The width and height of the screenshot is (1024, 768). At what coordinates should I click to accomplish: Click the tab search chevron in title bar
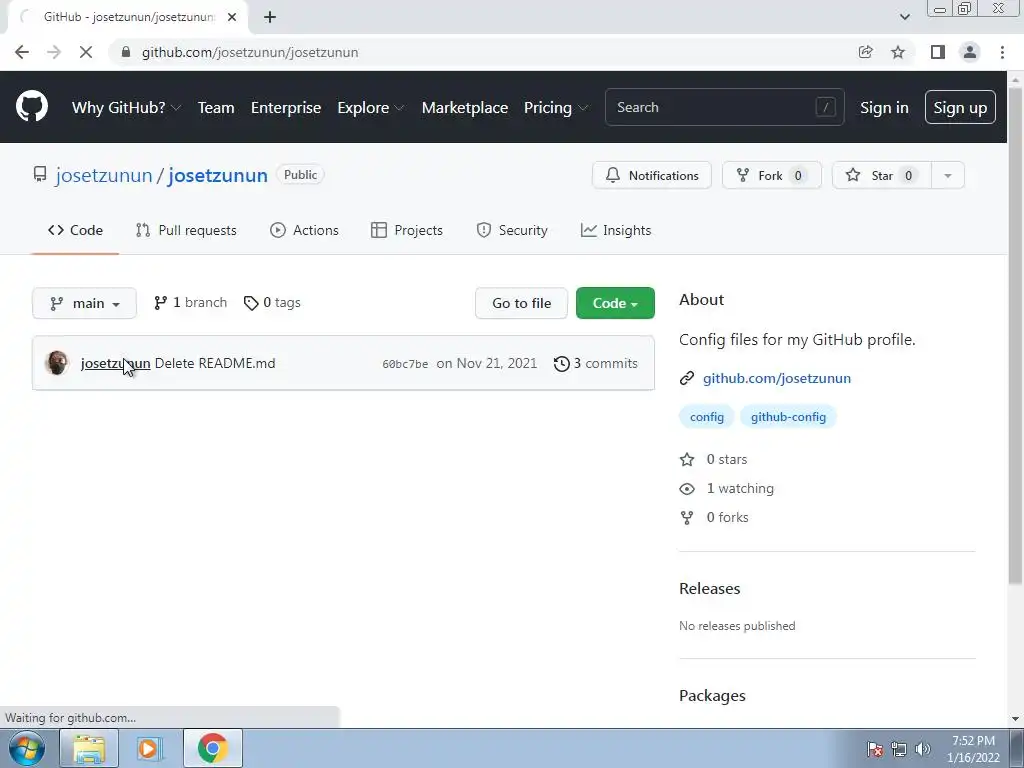[904, 17]
